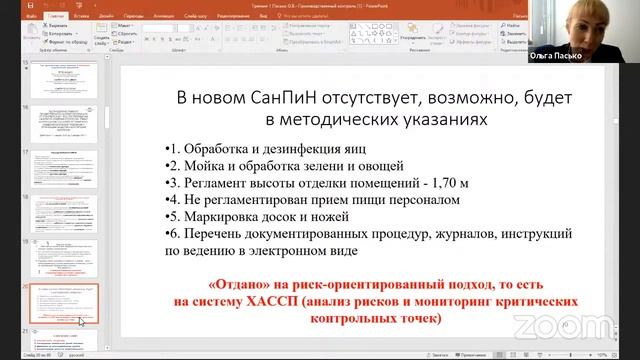
Task: Open Text Direction (Направление текста) dropdown
Action: click(x=307, y=25)
